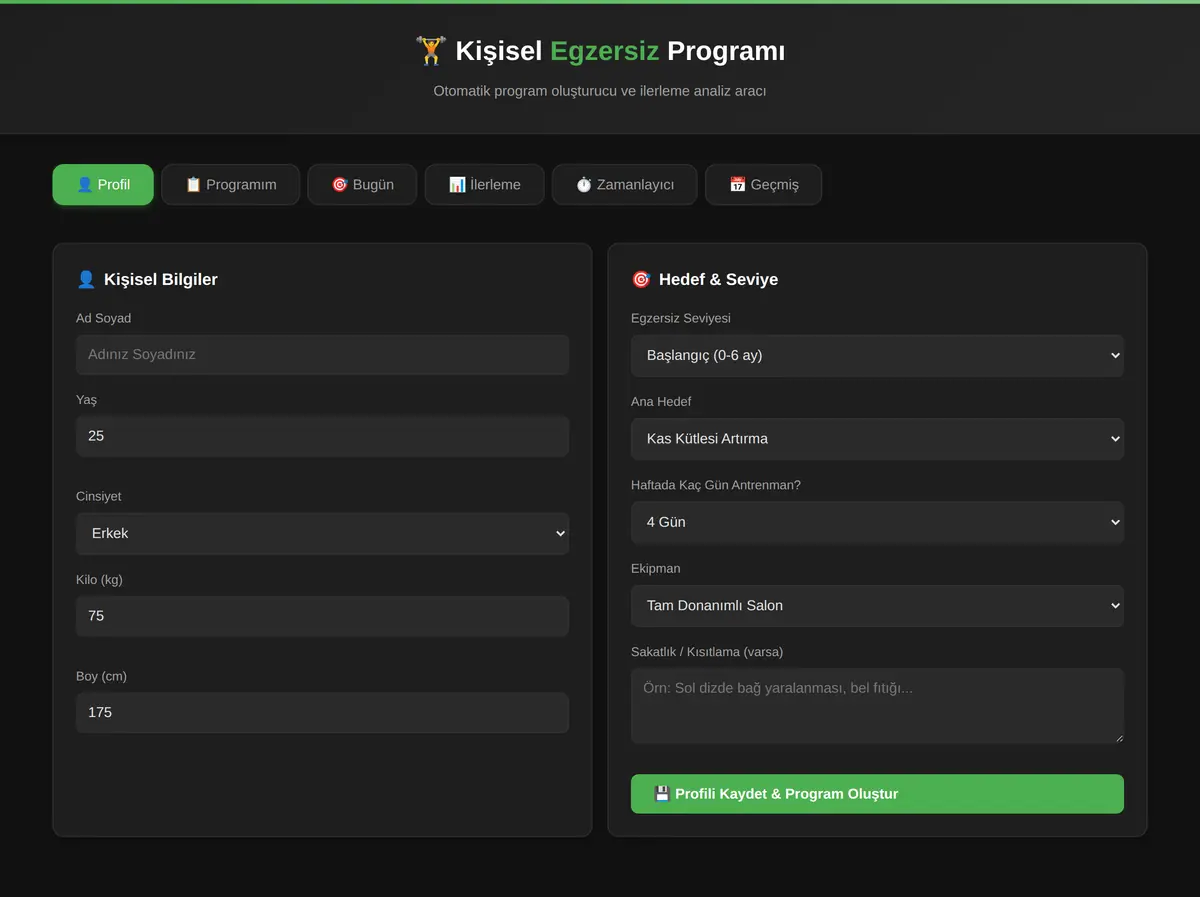The width and height of the screenshot is (1200, 897).
Task: Open the Cinsiyet dropdown
Action: point(322,534)
